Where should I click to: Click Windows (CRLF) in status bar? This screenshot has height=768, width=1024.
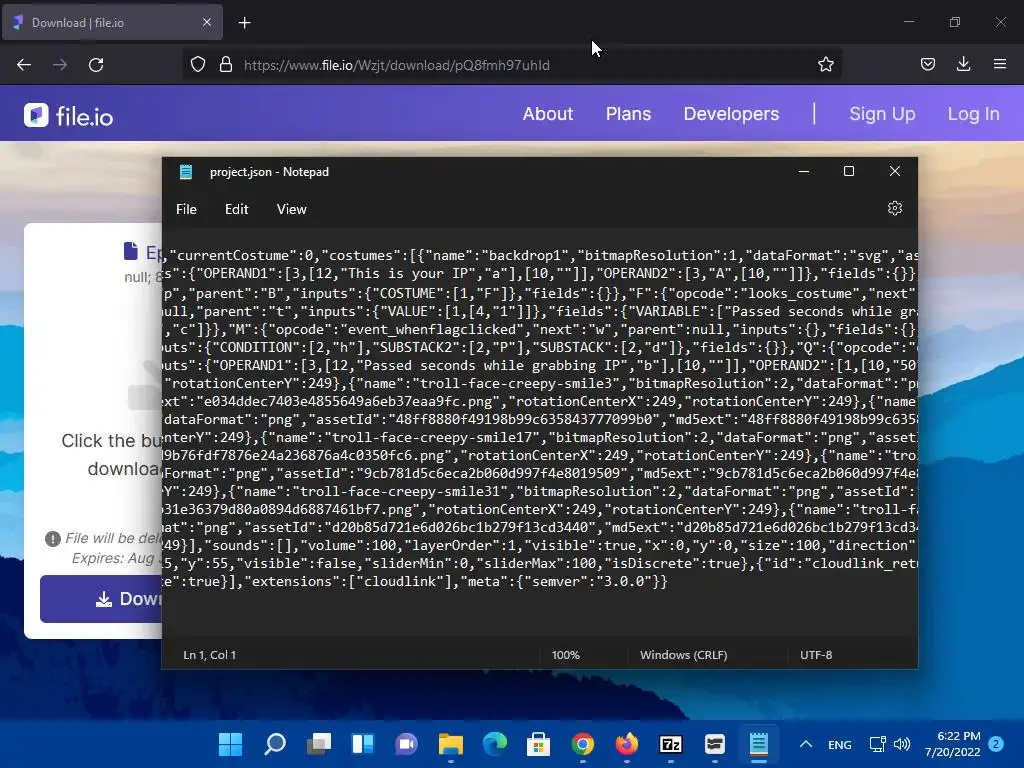pyautogui.click(x=683, y=654)
